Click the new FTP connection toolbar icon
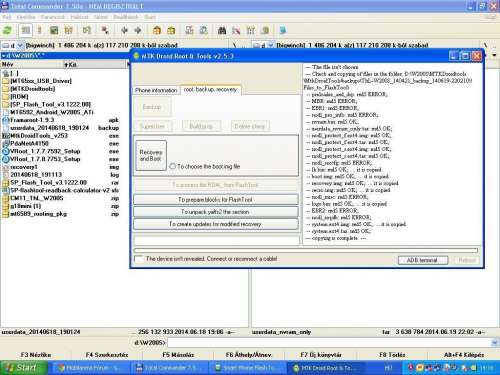The width and height of the screenshot is (500, 375). pos(204,31)
